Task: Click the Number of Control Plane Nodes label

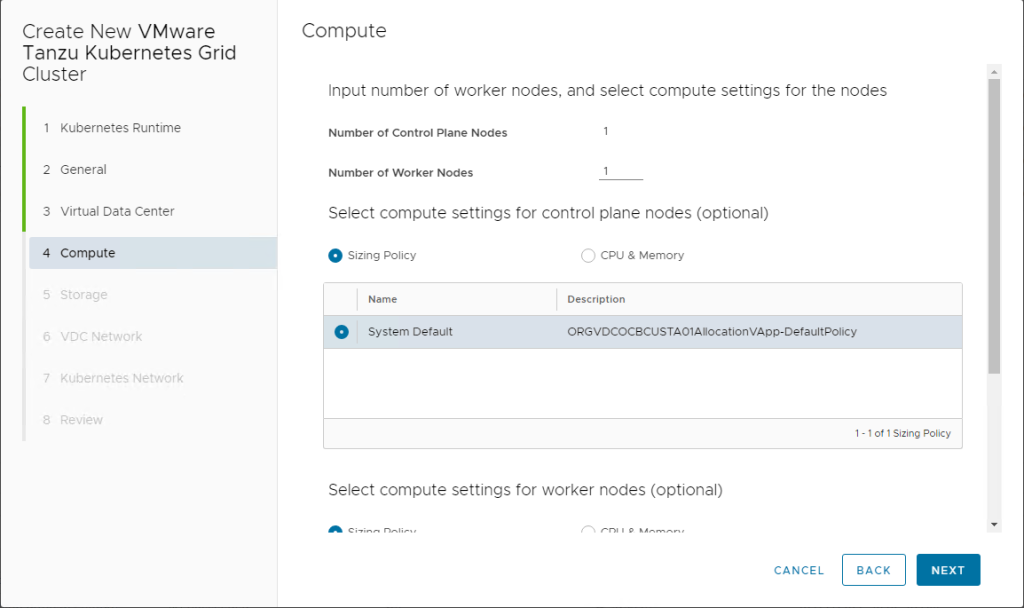Action: 417,133
